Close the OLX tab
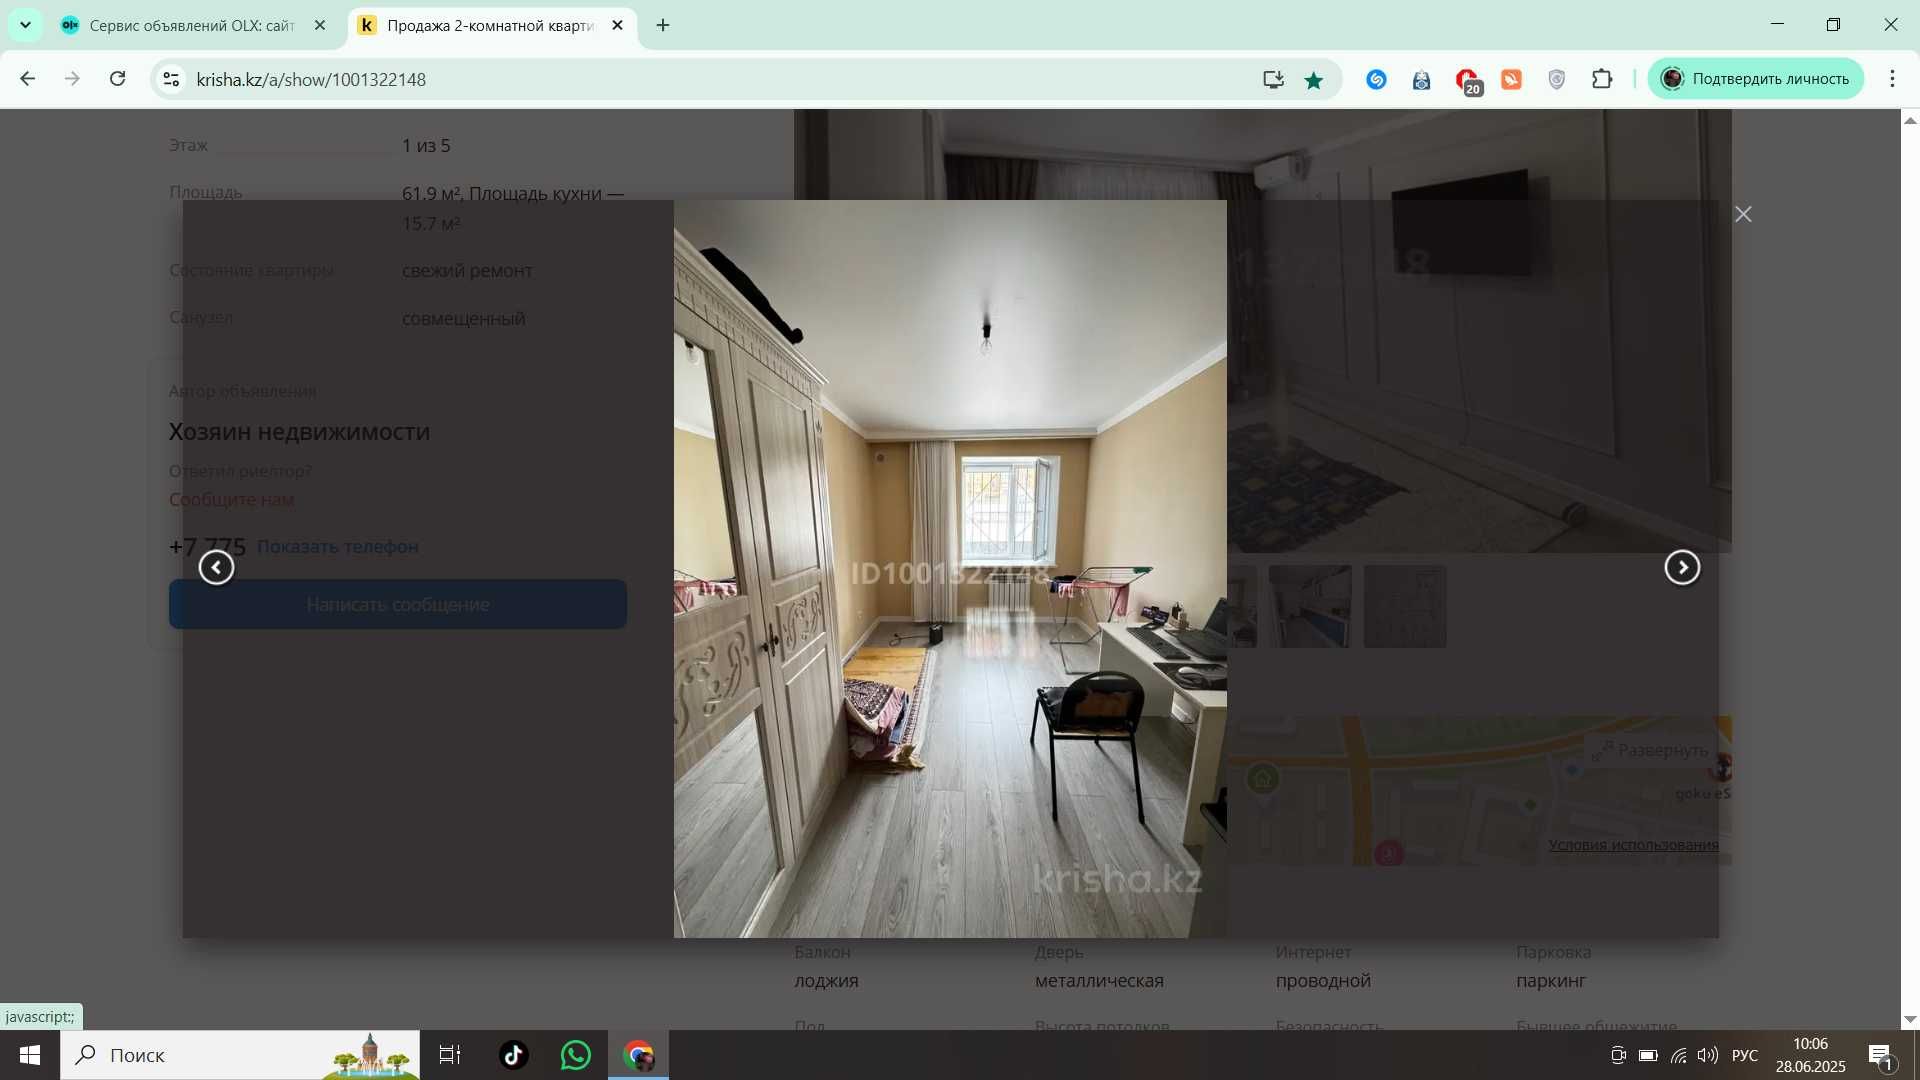The width and height of the screenshot is (1920, 1080). (320, 26)
